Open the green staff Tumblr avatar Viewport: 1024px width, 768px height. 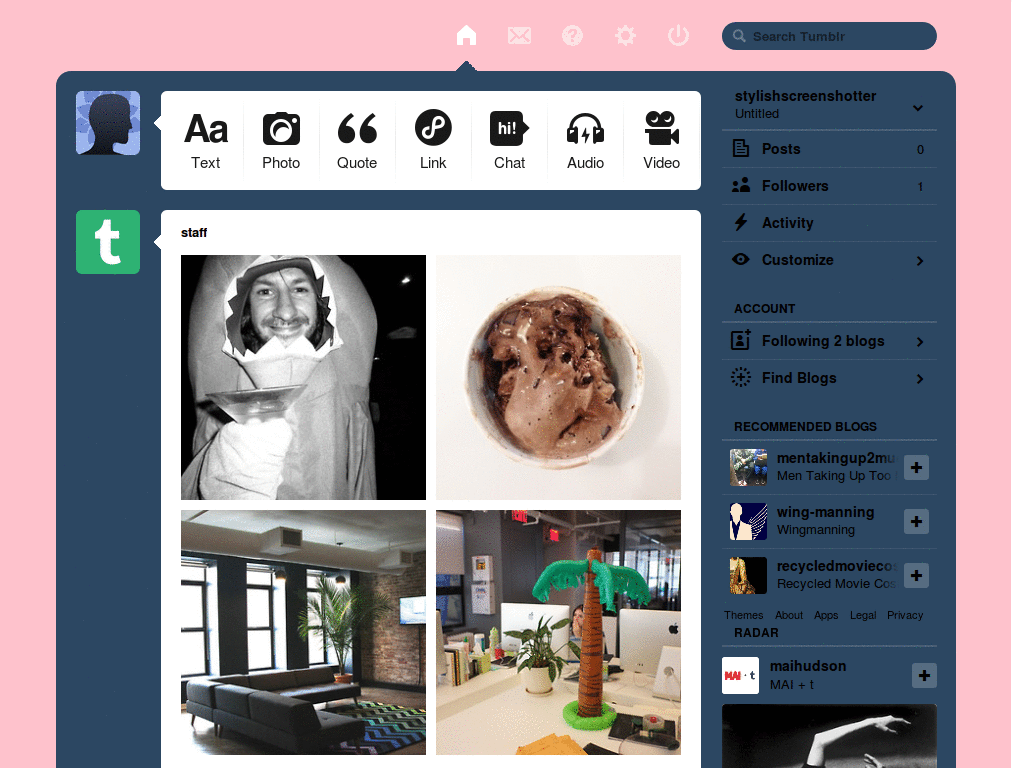pos(108,242)
